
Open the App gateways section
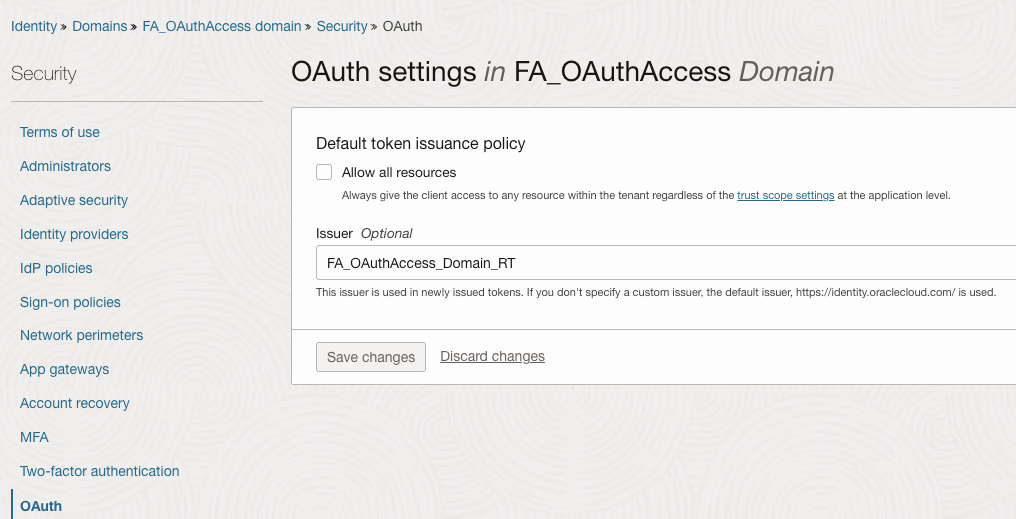[64, 369]
